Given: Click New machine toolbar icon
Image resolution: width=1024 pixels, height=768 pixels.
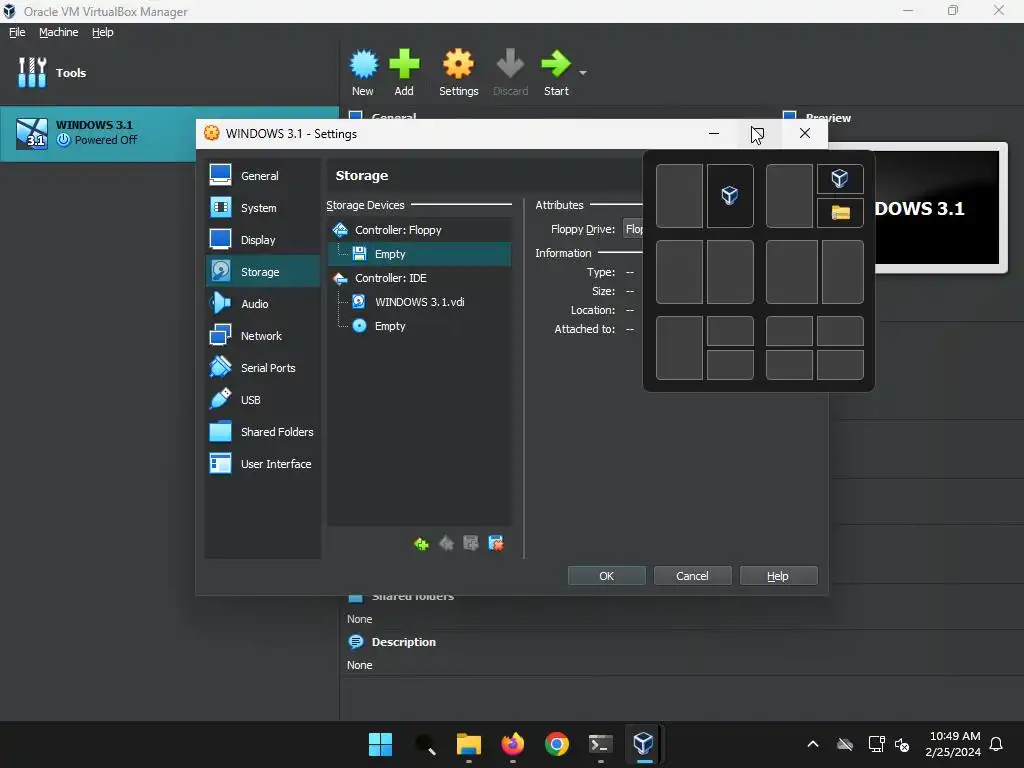Looking at the screenshot, I should tap(363, 64).
